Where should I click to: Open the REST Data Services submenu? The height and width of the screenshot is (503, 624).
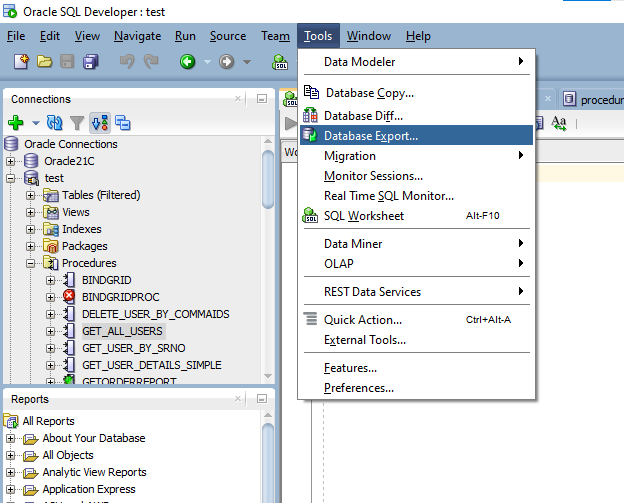416,292
